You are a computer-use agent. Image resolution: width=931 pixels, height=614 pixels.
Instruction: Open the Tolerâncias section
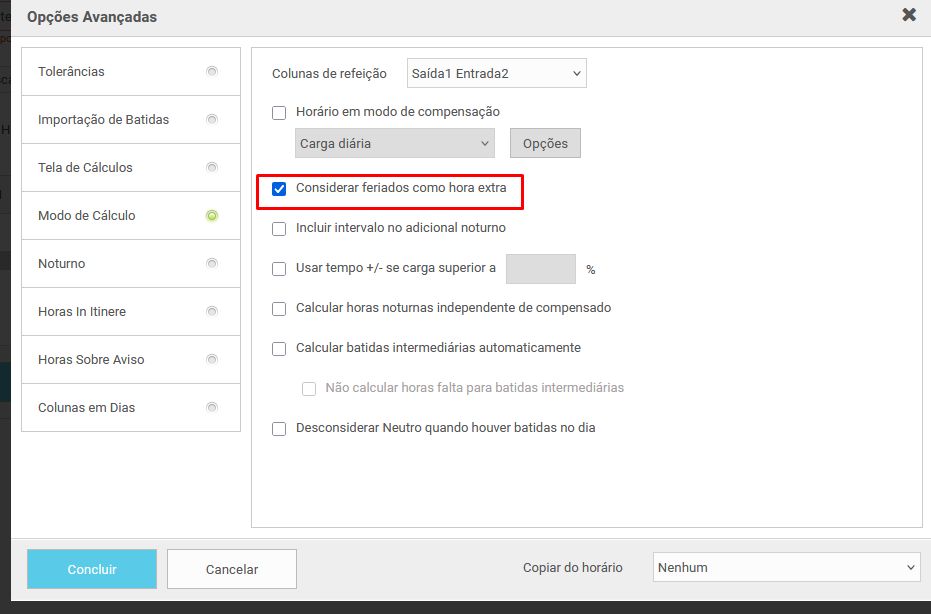point(71,71)
